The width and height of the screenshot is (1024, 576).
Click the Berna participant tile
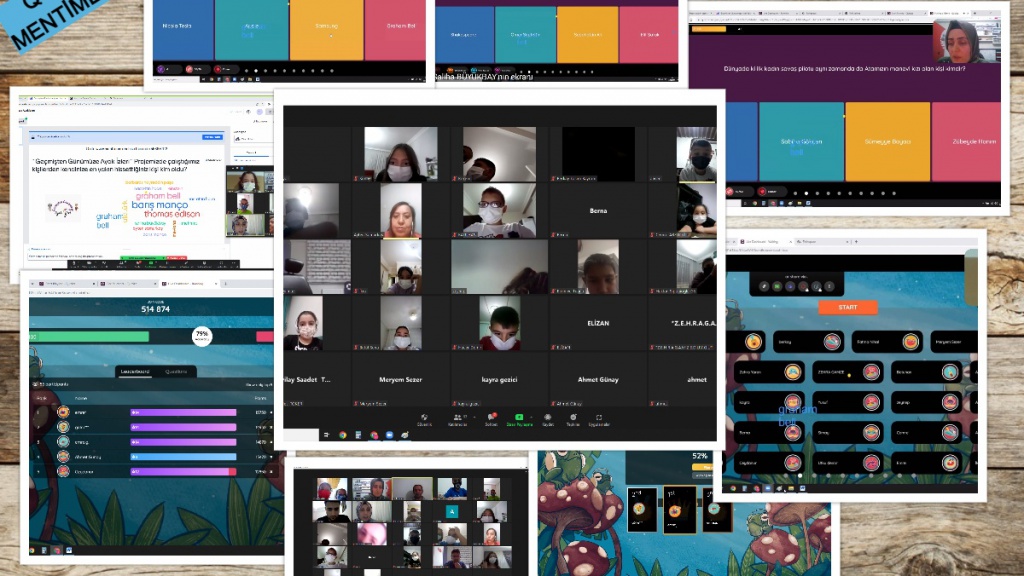click(598, 211)
